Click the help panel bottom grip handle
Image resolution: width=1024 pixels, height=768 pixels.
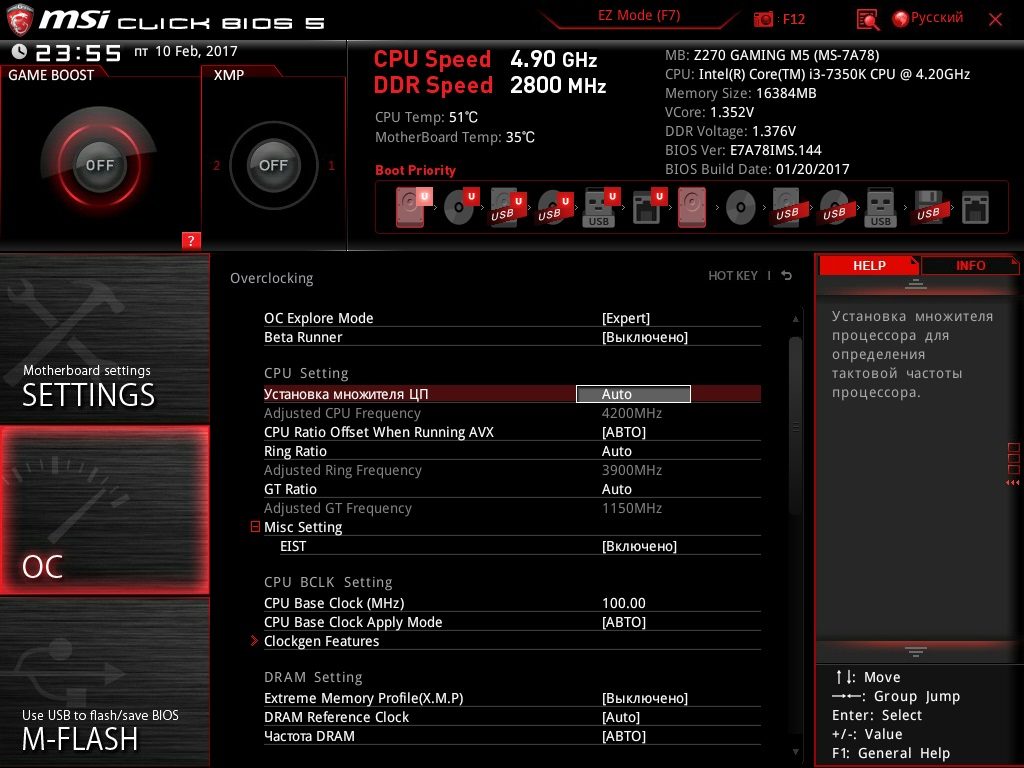(916, 652)
